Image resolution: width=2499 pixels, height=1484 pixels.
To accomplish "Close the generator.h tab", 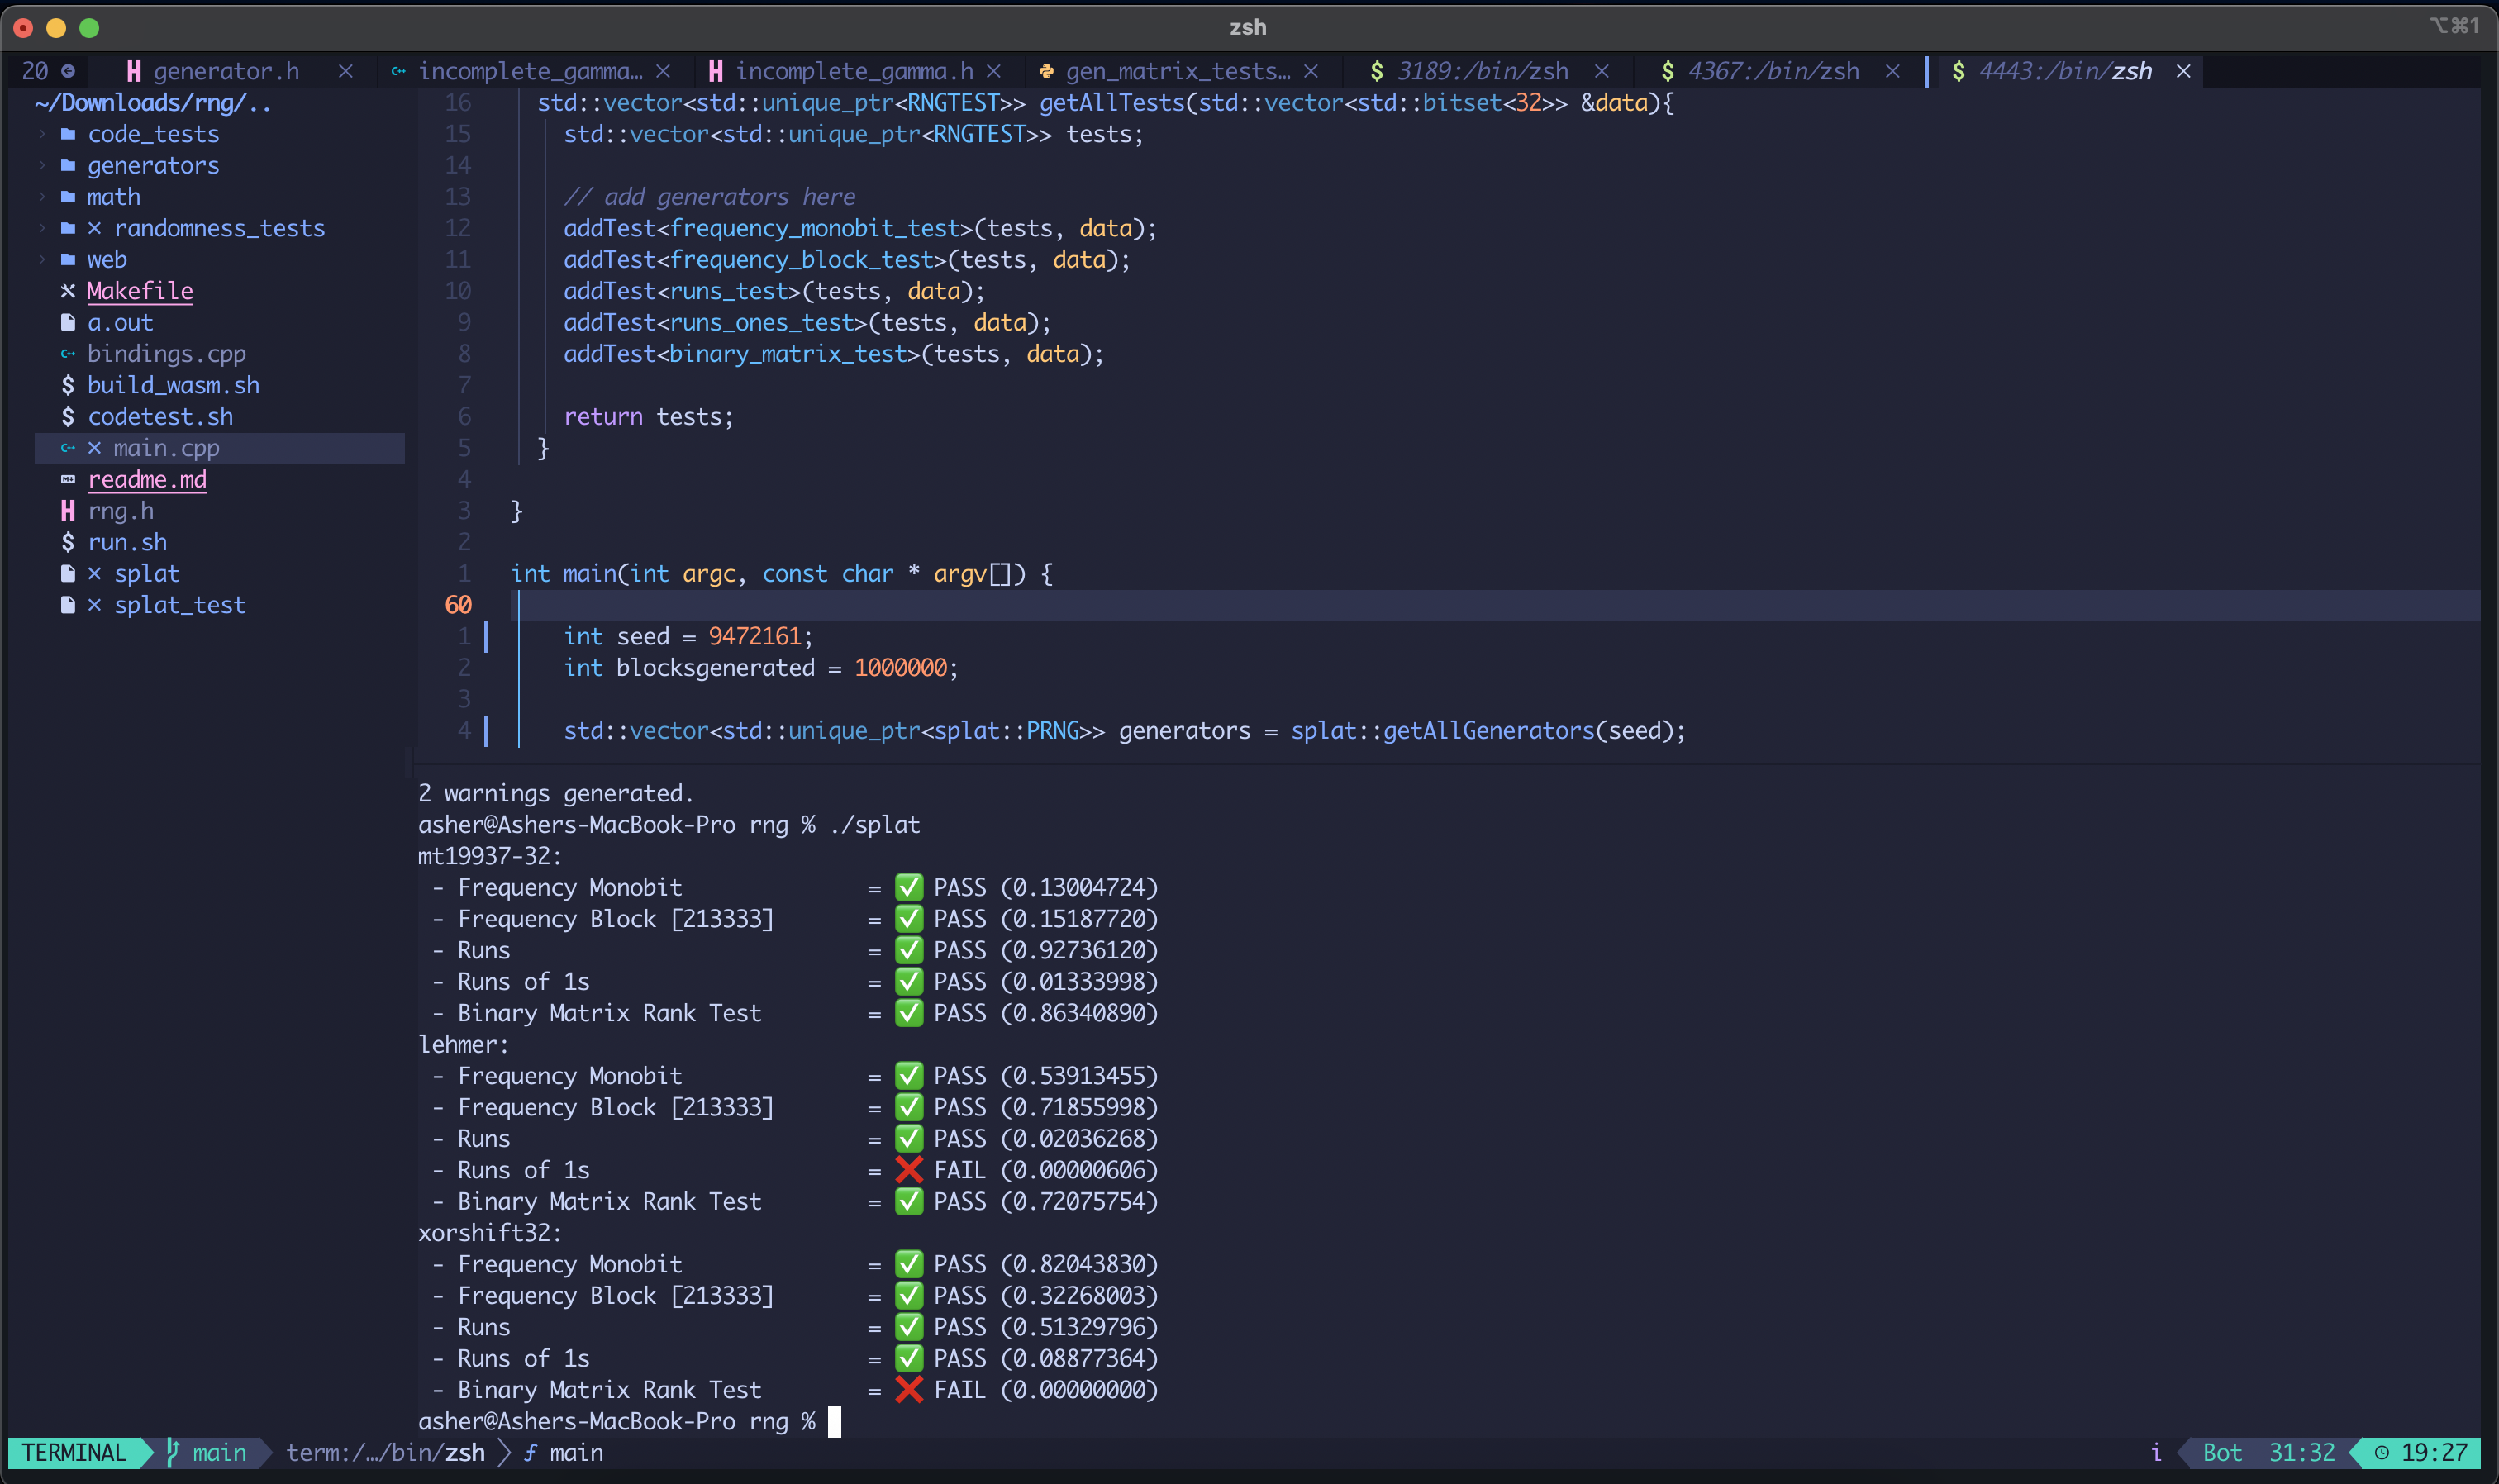I will pos(345,71).
